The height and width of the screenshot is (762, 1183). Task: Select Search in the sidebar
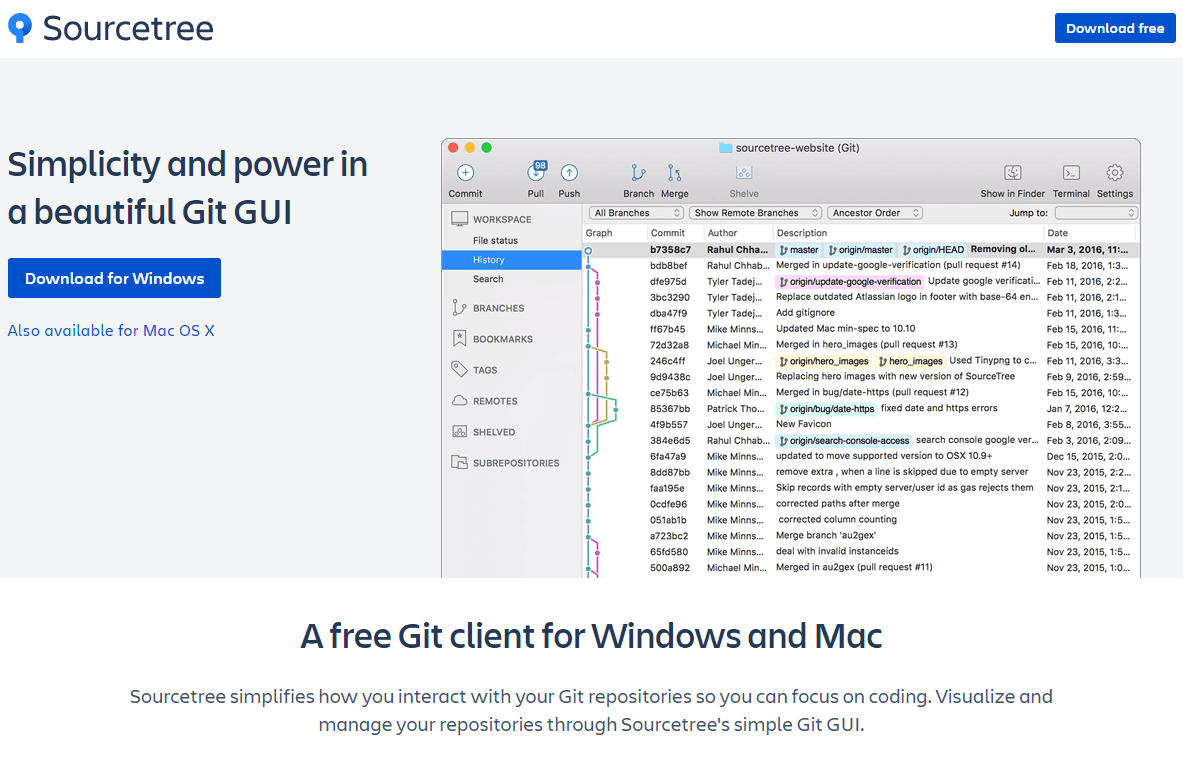tap(487, 278)
